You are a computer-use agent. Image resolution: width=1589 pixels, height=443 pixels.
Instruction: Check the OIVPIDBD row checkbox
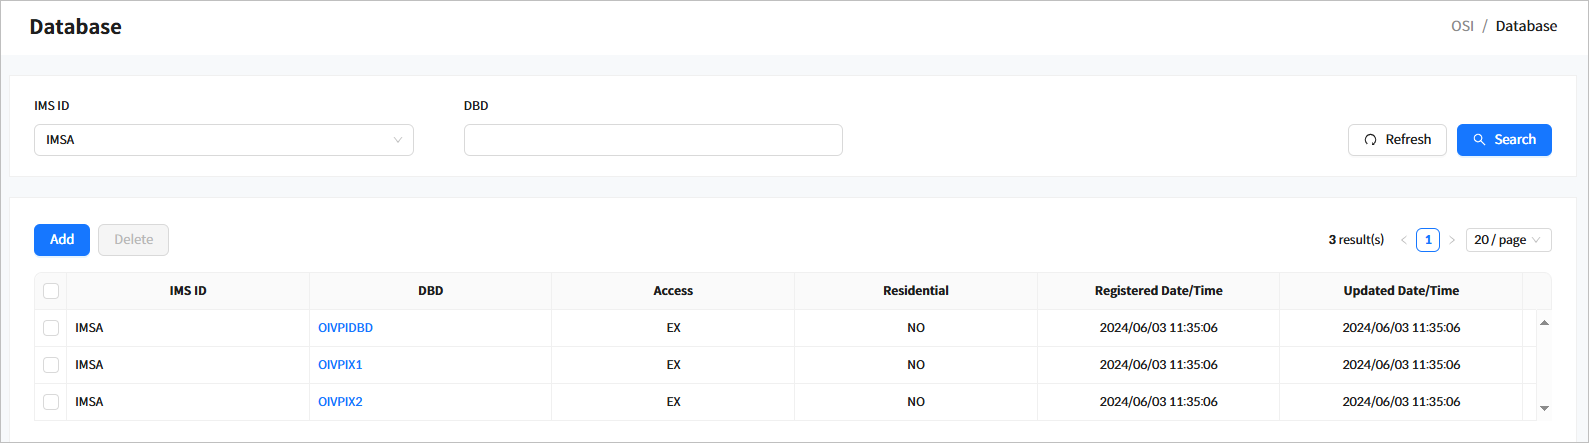pyautogui.click(x=51, y=328)
